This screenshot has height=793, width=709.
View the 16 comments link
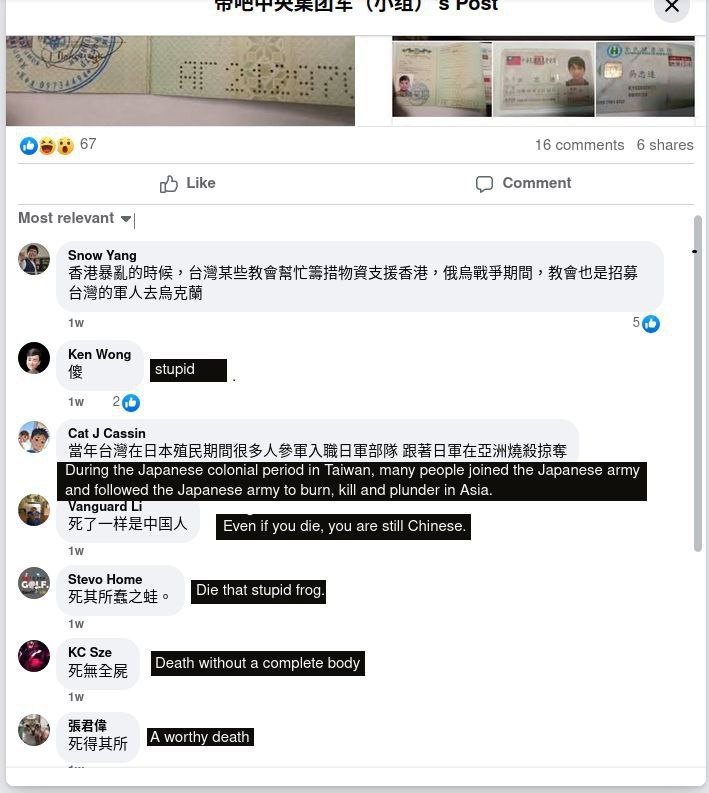coord(580,145)
